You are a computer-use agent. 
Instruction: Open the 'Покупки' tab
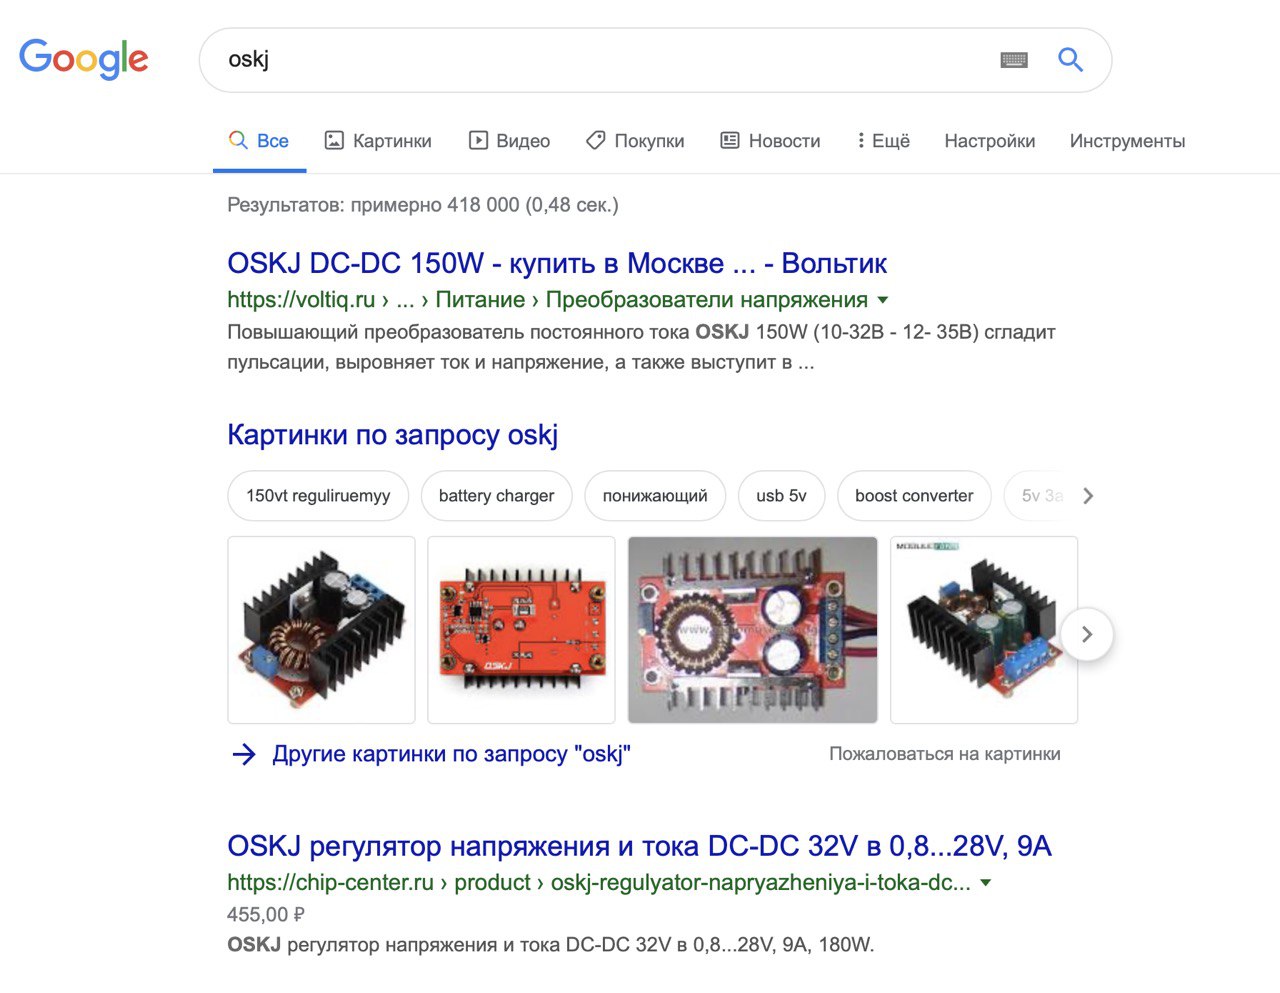(635, 141)
